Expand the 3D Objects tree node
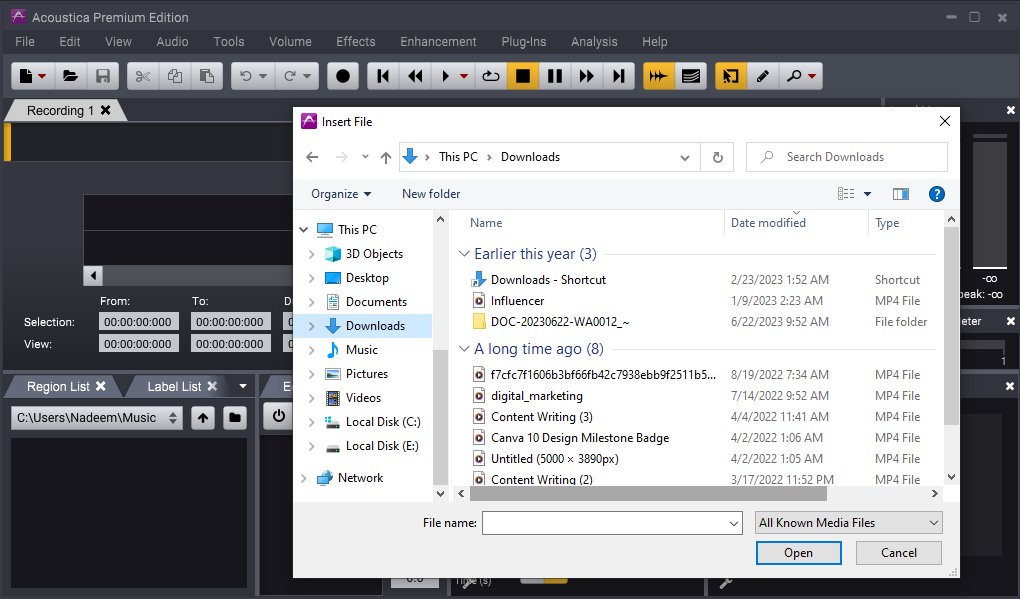 click(x=312, y=254)
